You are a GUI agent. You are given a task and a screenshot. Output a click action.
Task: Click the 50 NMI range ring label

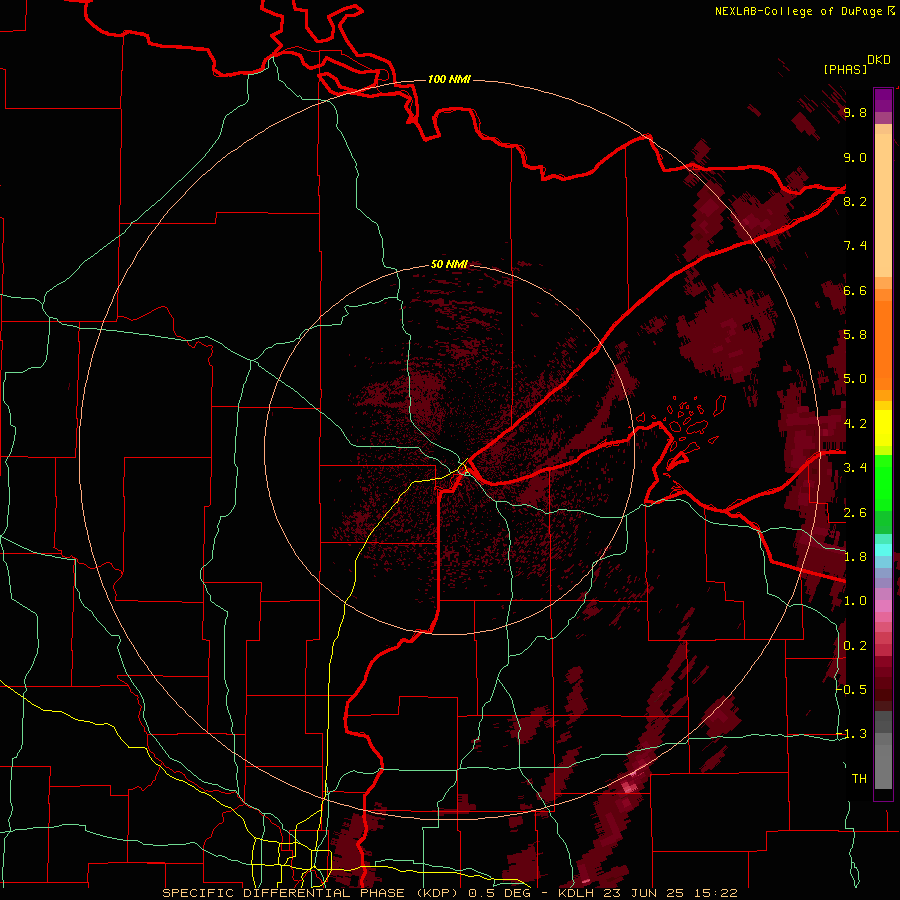pyautogui.click(x=449, y=264)
